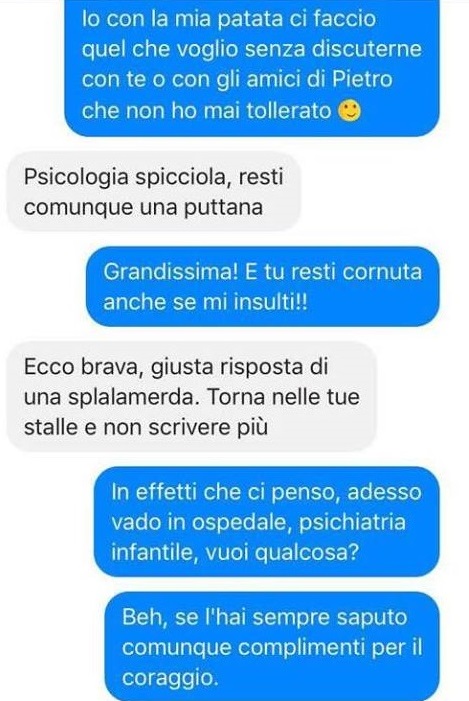Click the word 'coraggio.' in the bottom bubble
469x701 pixels.
coord(170,678)
